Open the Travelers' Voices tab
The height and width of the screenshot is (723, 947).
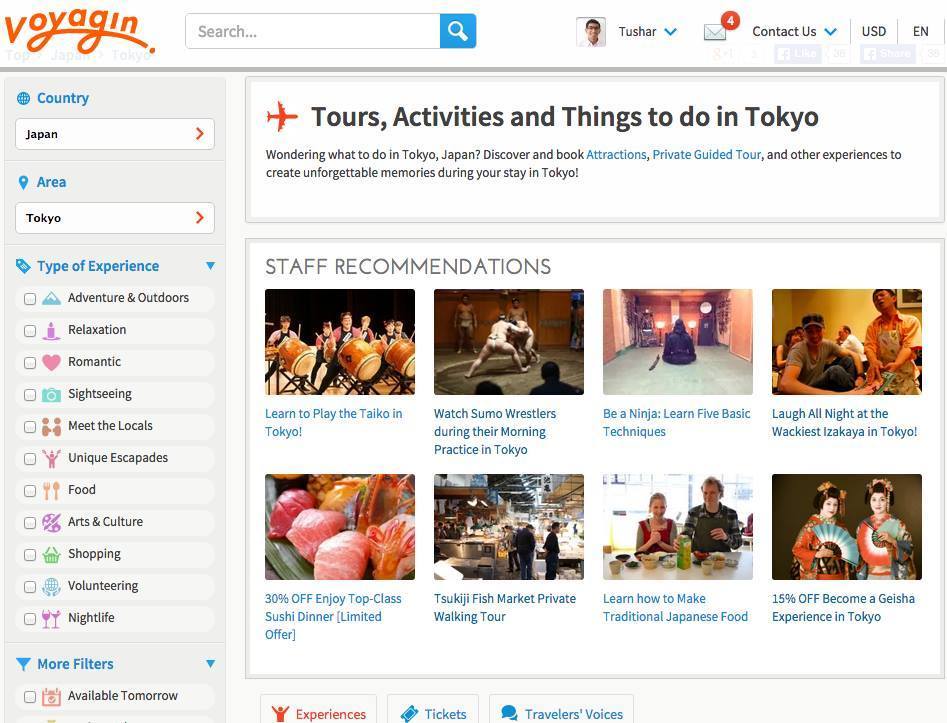561,713
